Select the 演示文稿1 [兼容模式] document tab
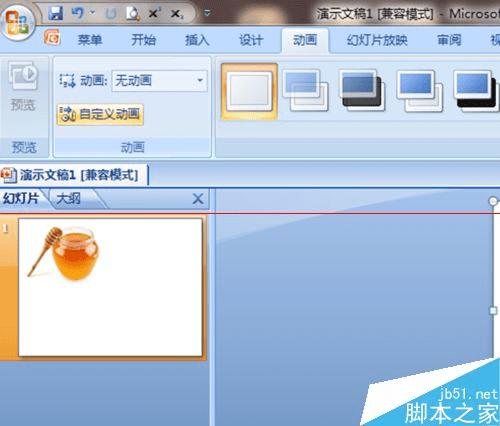Screen dimensions: 500x426 (x=74, y=175)
